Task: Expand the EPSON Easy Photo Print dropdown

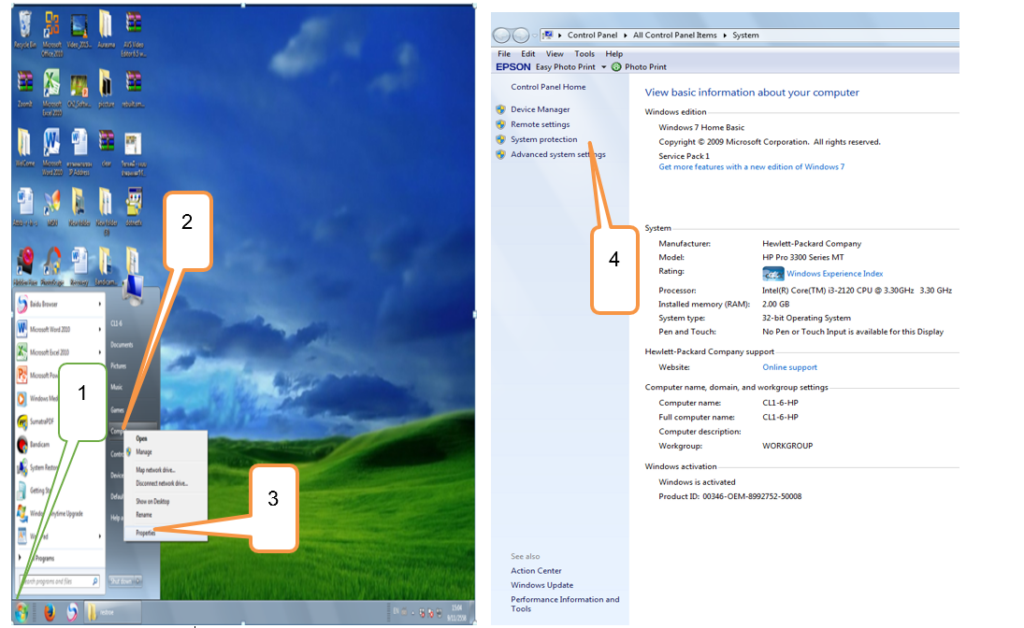Action: pyautogui.click(x=604, y=67)
